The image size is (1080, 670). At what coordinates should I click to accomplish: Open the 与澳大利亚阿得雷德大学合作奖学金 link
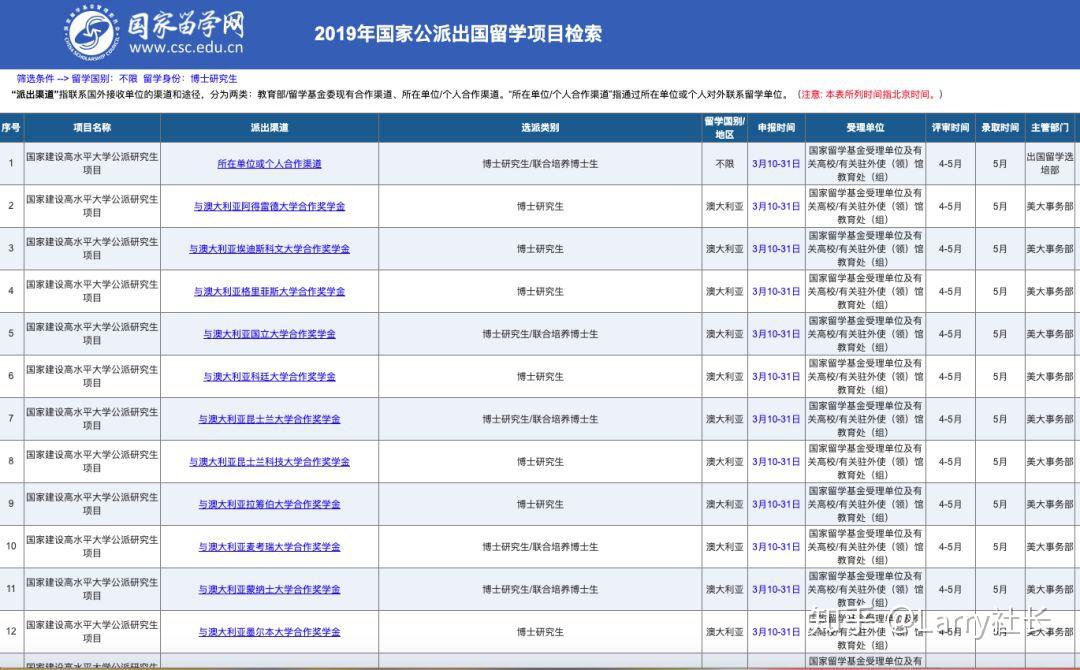click(x=269, y=207)
